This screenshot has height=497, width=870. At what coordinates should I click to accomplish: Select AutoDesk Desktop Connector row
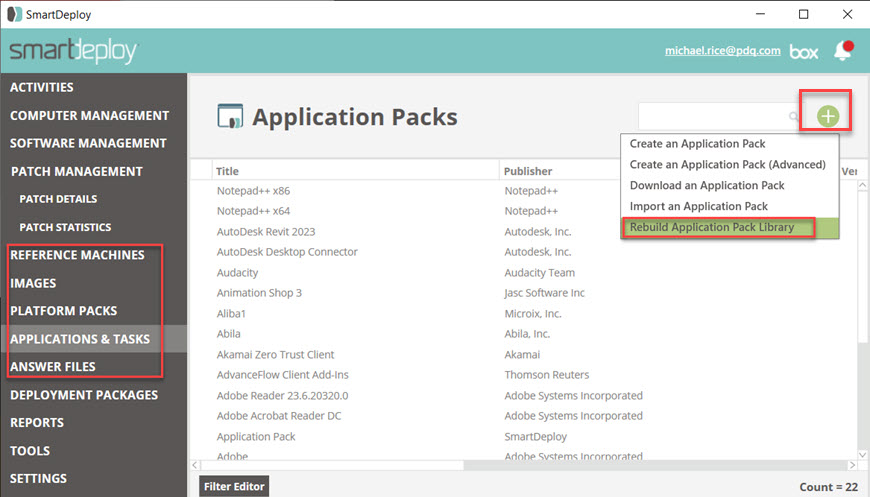click(287, 252)
